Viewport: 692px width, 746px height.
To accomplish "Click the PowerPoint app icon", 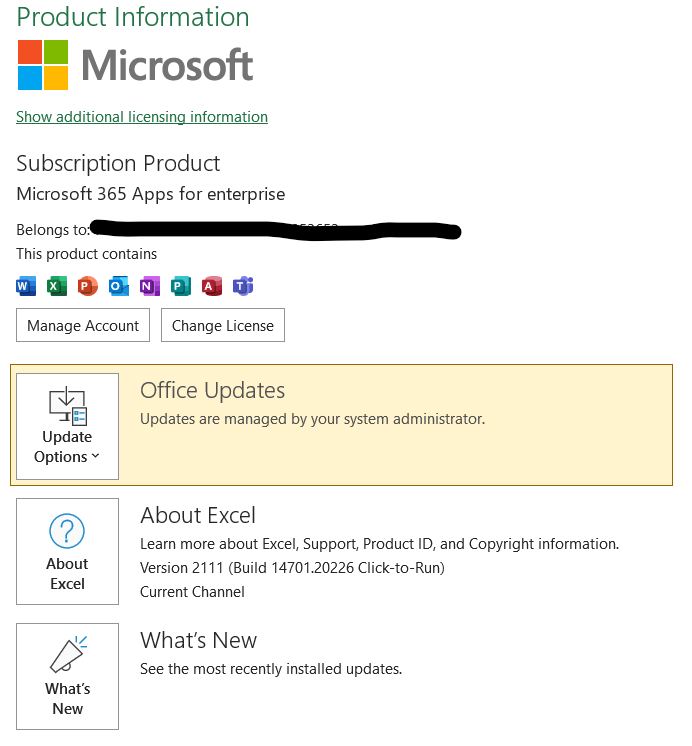I will [x=88, y=286].
